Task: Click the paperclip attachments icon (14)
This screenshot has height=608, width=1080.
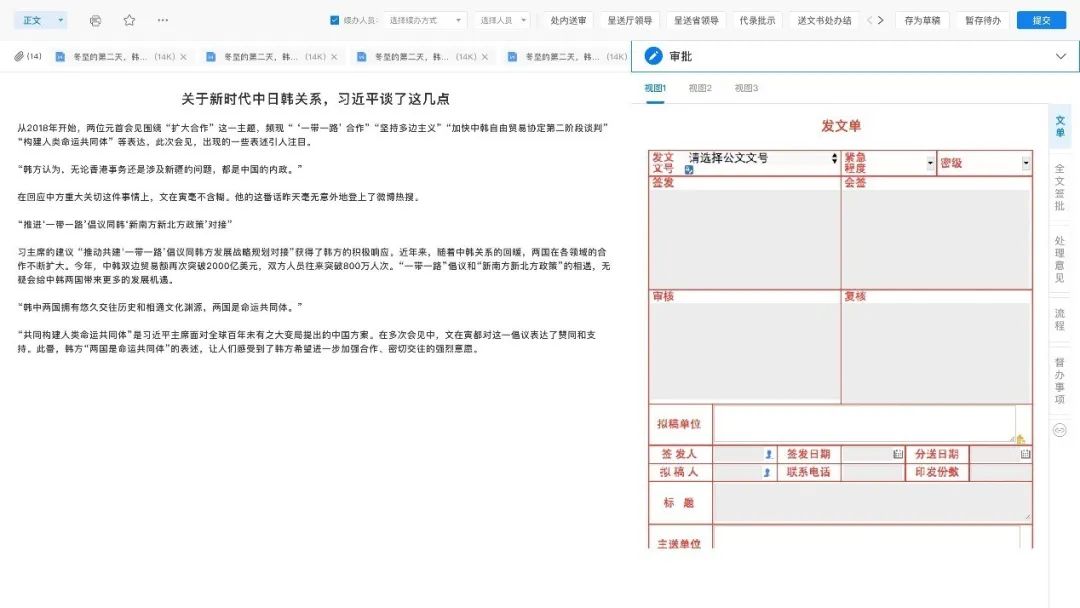Action: pyautogui.click(x=28, y=56)
